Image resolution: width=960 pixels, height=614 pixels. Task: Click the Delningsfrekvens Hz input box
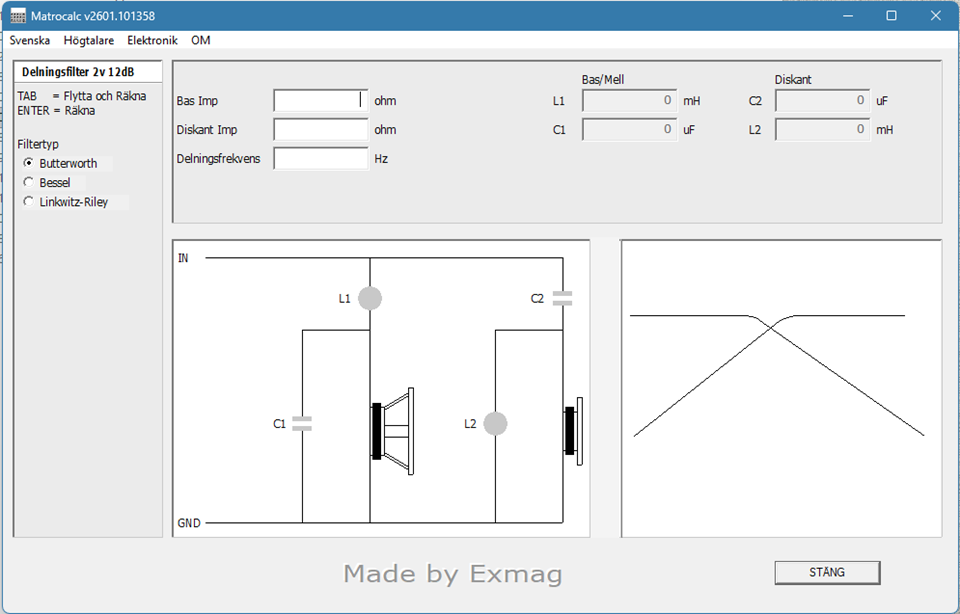pyautogui.click(x=321, y=158)
